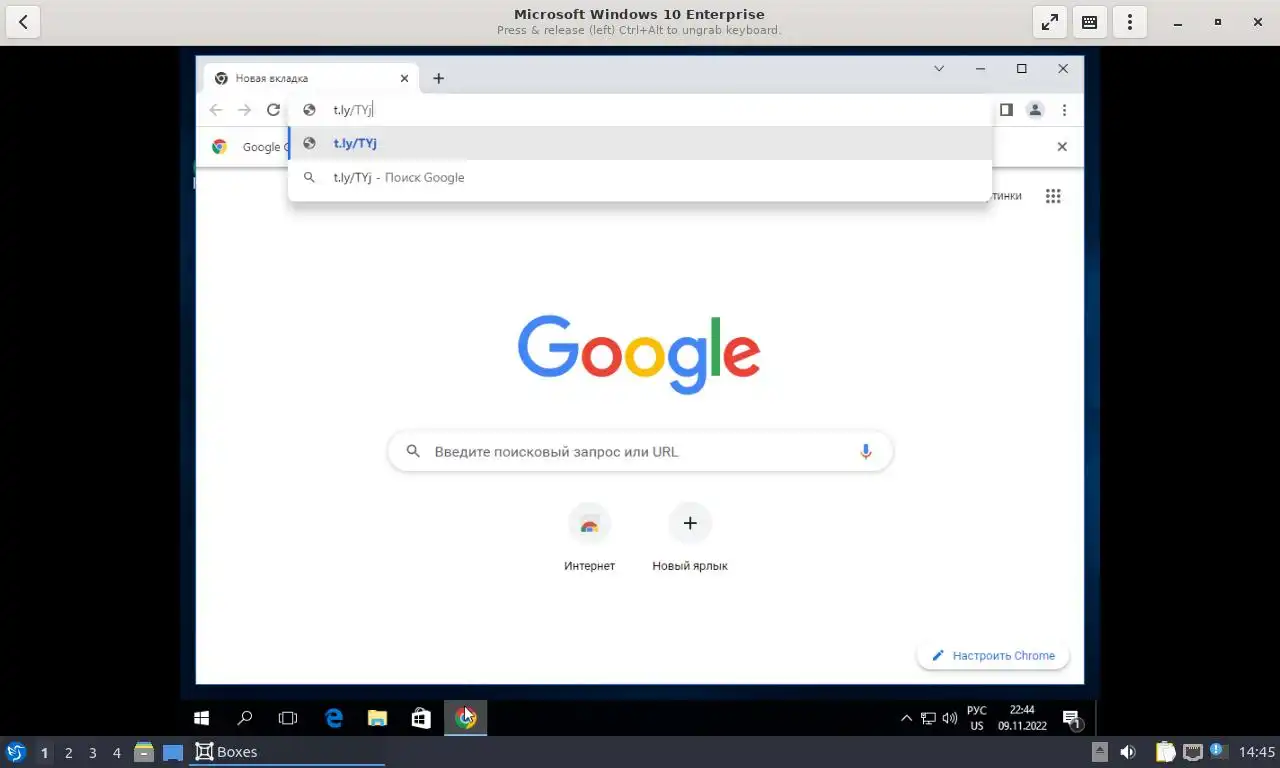Open the host clock showing 14:45

tap(1257, 752)
